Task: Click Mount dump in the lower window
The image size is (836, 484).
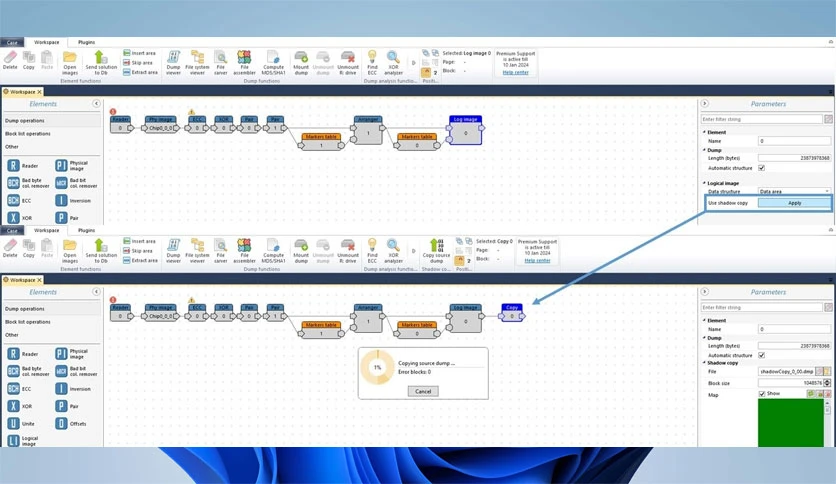Action: click(x=301, y=251)
